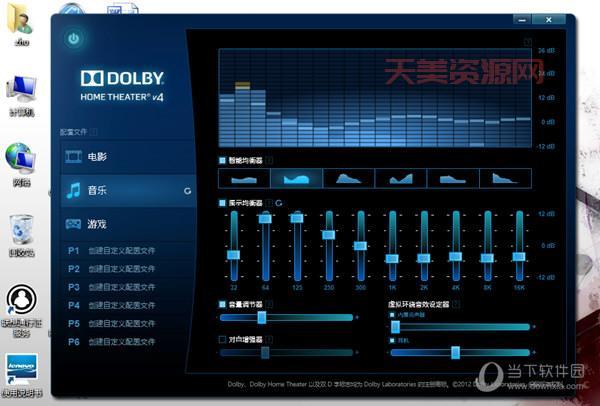Screen dimensions: 600x406
Task: Click the 2K equalizer slider handle
Action: (424, 258)
